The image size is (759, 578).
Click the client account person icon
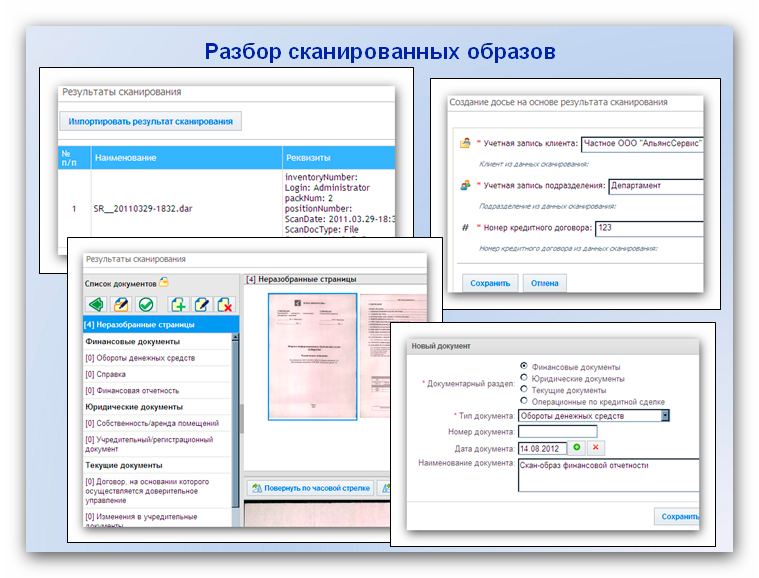click(x=465, y=143)
